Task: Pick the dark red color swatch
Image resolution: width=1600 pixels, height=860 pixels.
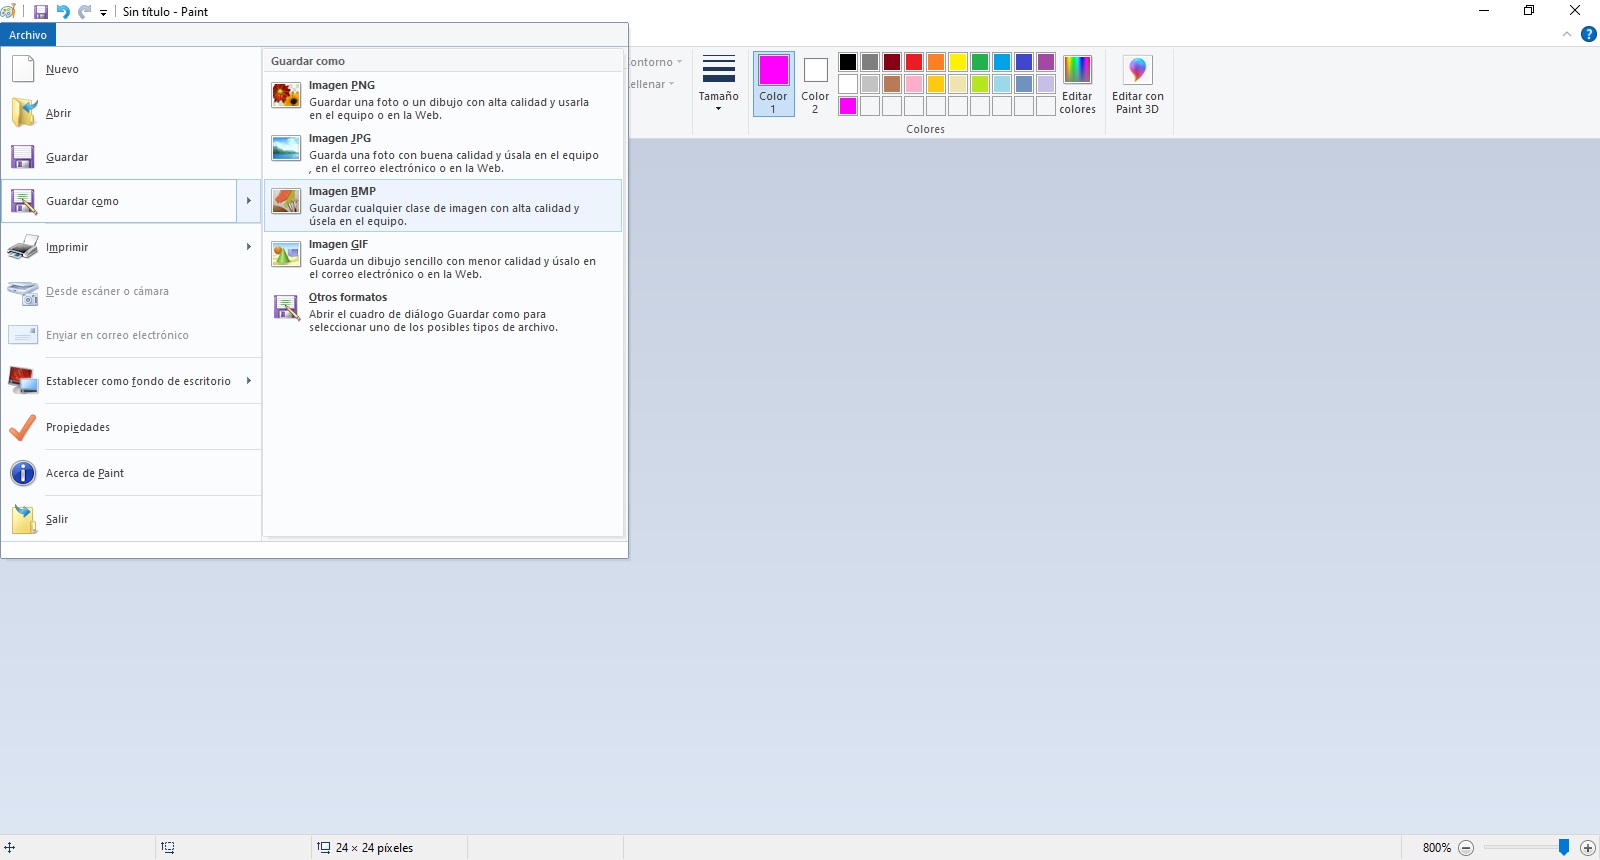Action: tap(892, 62)
